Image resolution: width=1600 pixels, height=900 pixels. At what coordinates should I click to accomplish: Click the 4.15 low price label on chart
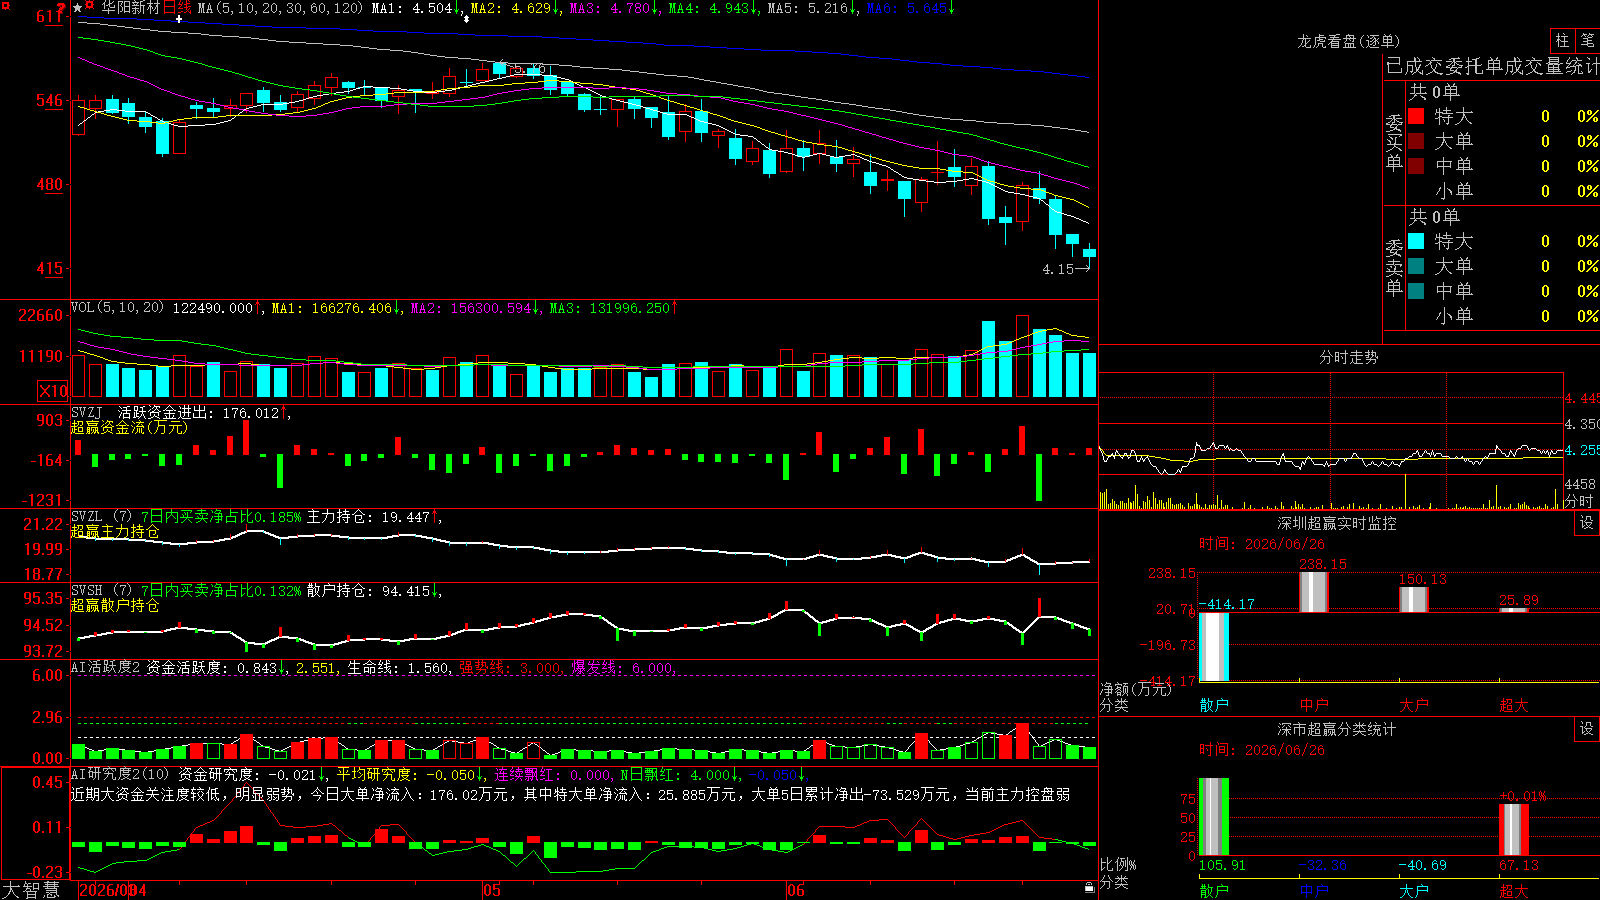1057,269
